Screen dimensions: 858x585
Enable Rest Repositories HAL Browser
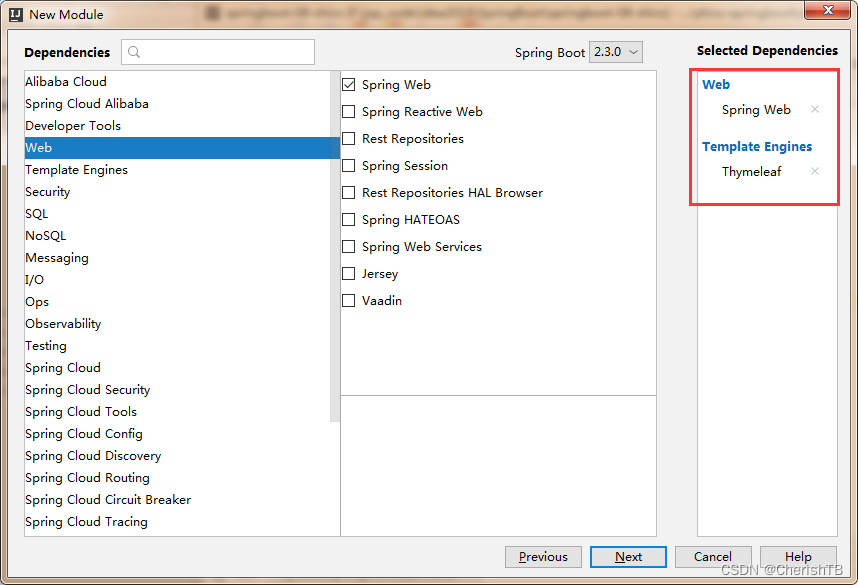click(x=349, y=193)
